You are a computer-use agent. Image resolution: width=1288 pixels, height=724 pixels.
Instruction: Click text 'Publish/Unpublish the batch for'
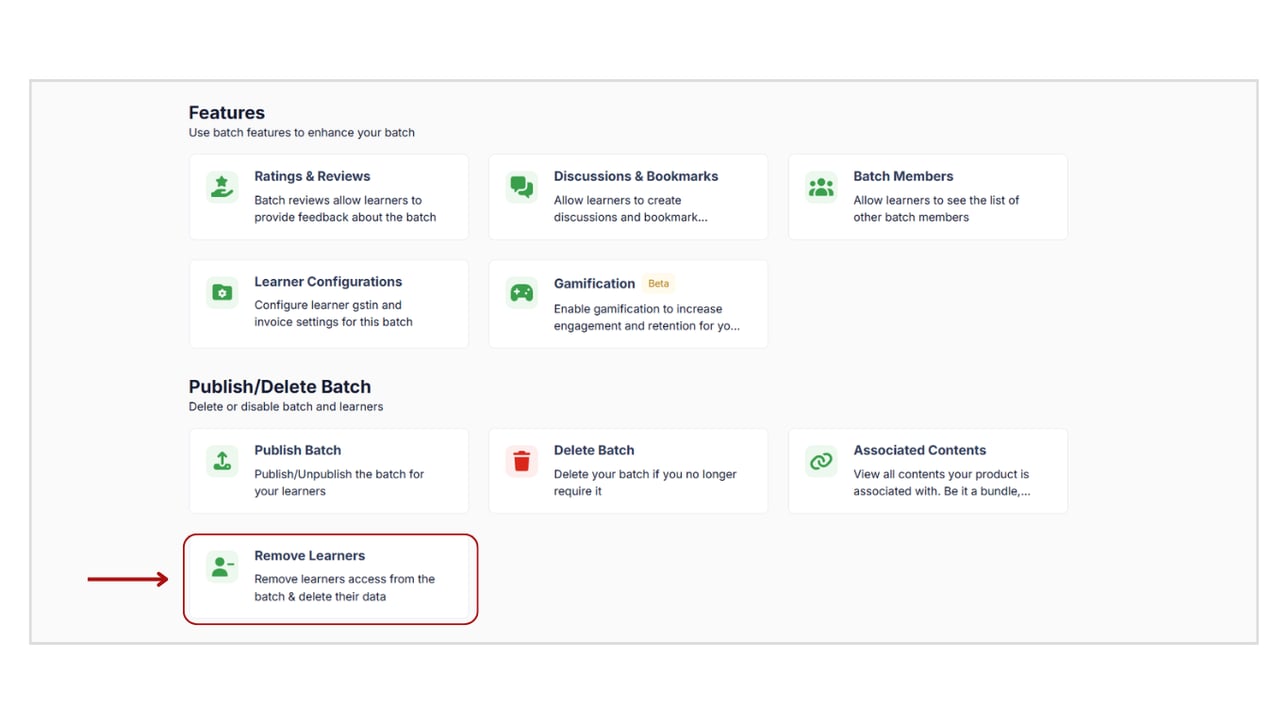pyautogui.click(x=339, y=474)
